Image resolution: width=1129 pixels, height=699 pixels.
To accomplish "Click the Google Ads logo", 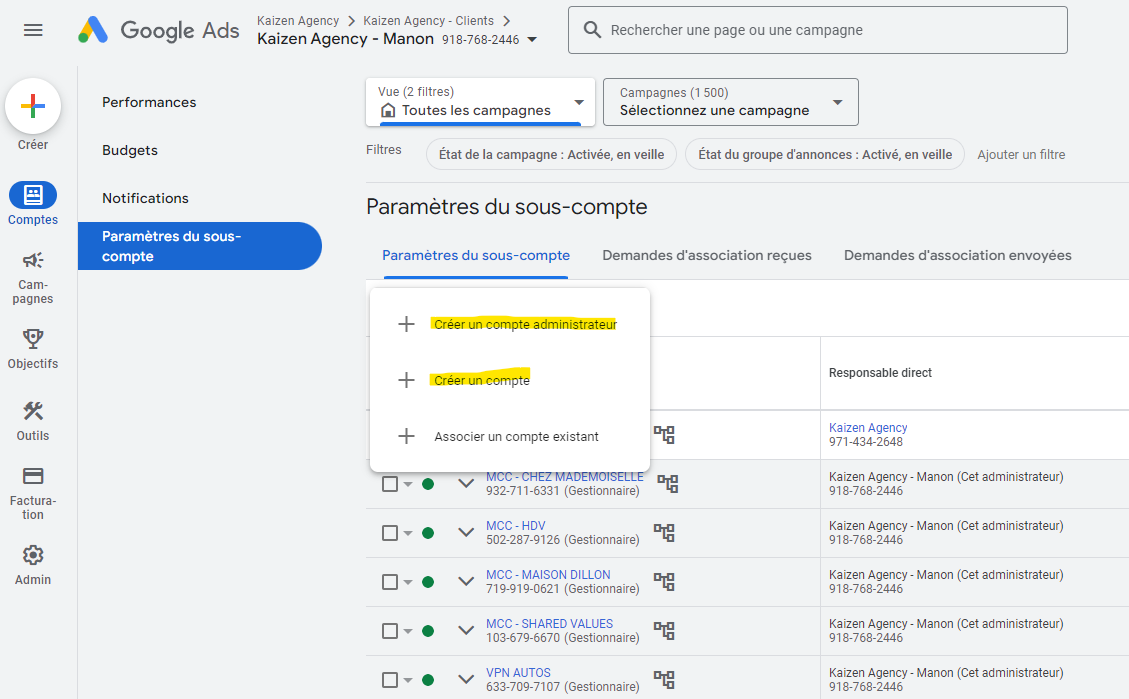I will click(158, 30).
